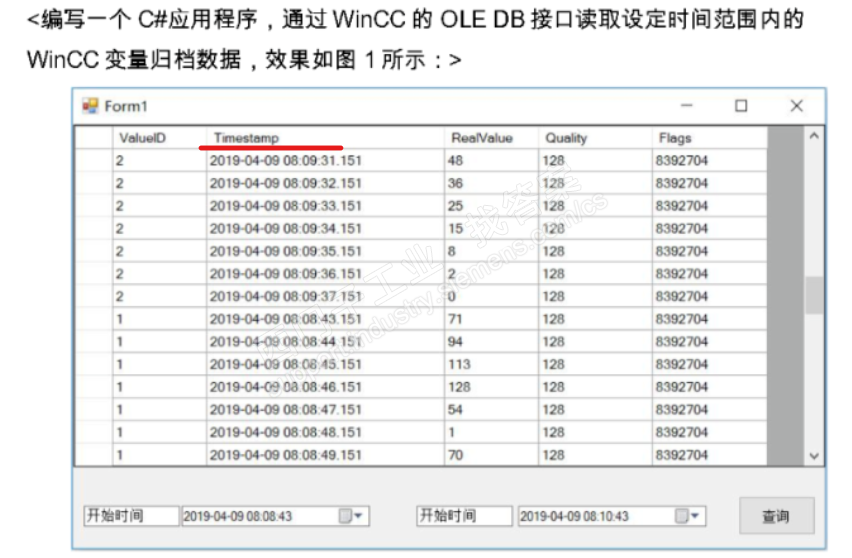This screenshot has height=558, width=852.
Task: Select cell 2019-04-09 08:08:46.151
Action: [x=325, y=387]
